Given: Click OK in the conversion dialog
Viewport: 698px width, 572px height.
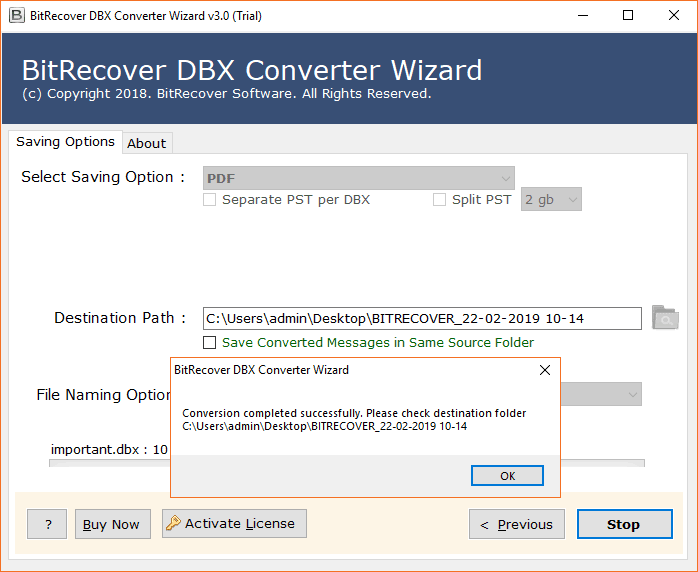Looking at the screenshot, I should point(507,476).
